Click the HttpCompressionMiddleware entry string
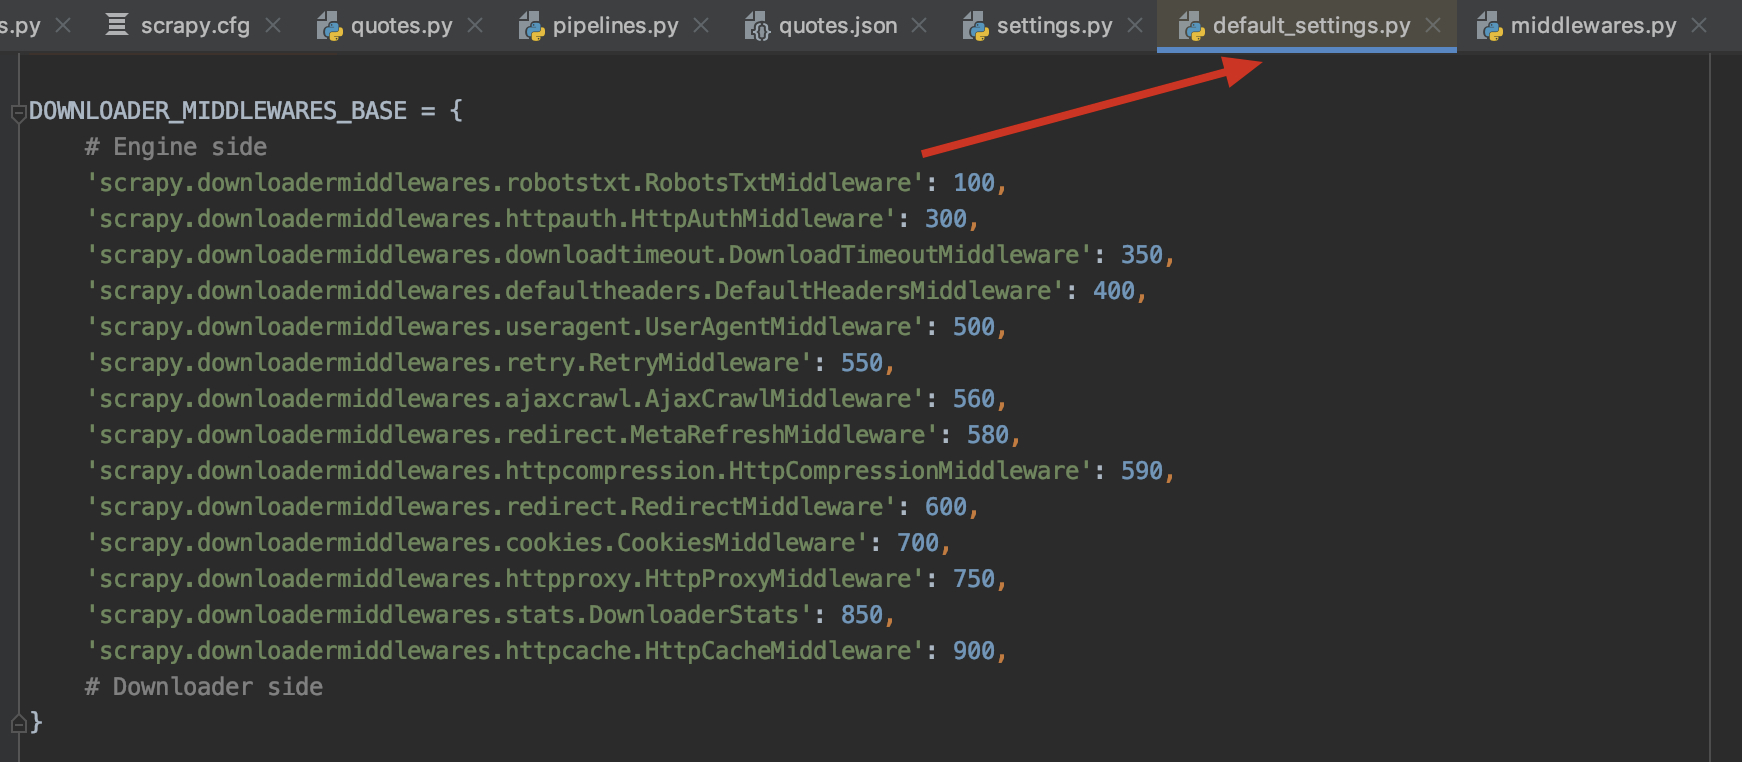 (589, 471)
